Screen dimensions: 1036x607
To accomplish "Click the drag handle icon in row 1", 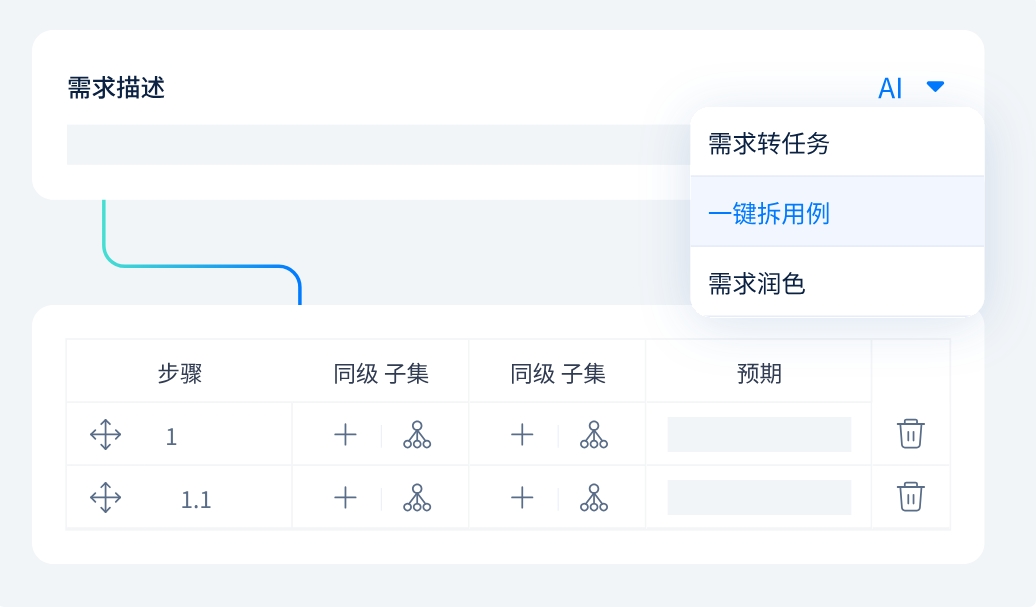I will 105,435.
